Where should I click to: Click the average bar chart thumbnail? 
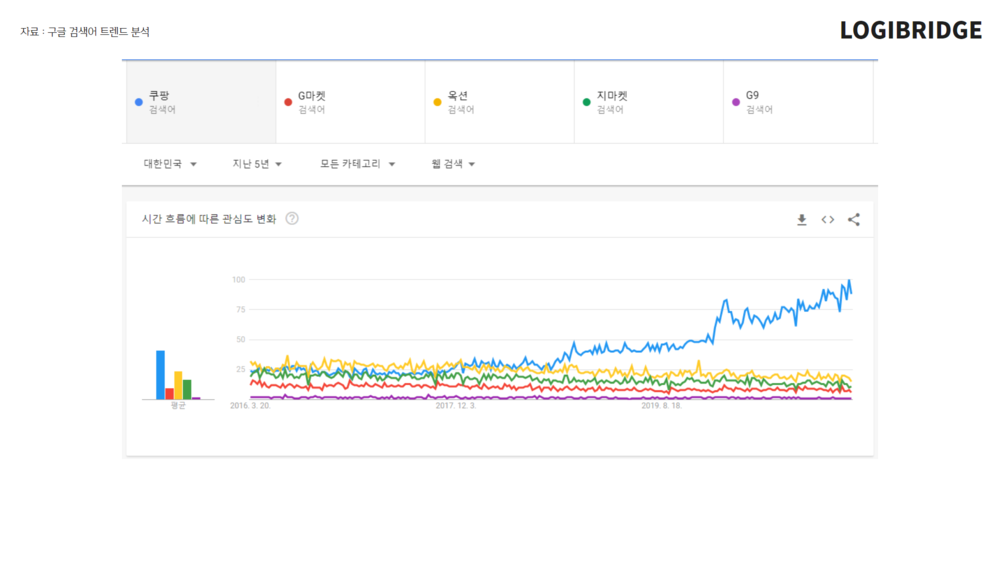(x=178, y=376)
